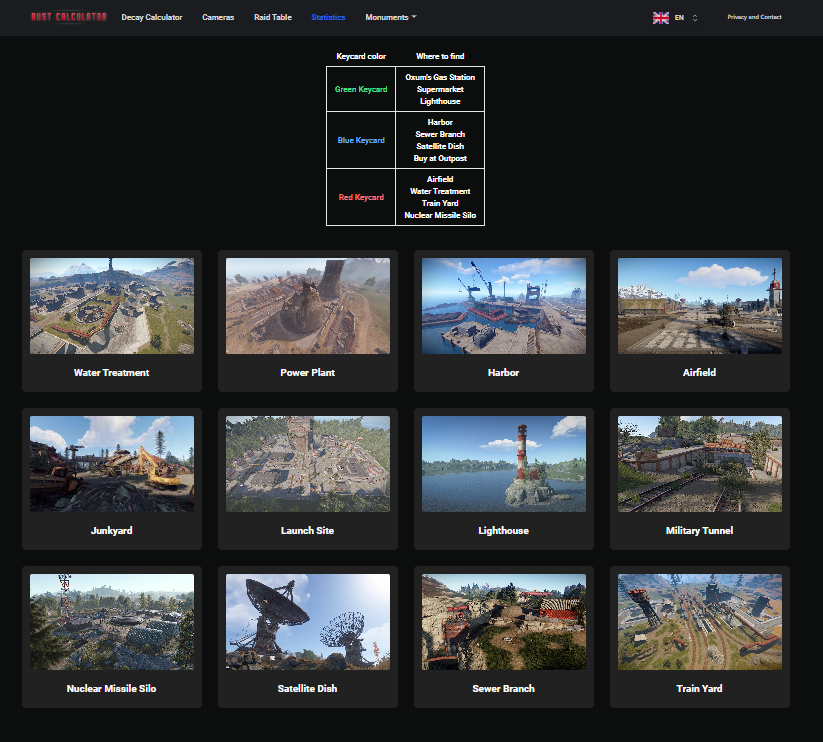
Task: Open the Harbor card title
Action: 503,373
